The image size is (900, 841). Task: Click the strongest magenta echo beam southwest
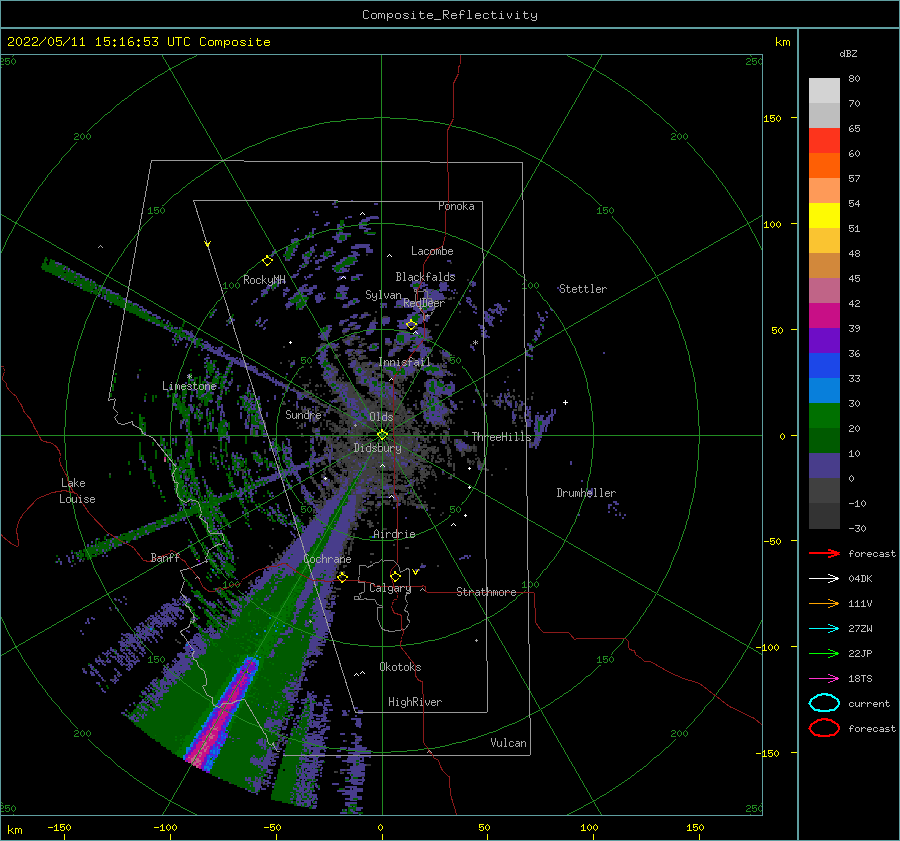[223, 716]
